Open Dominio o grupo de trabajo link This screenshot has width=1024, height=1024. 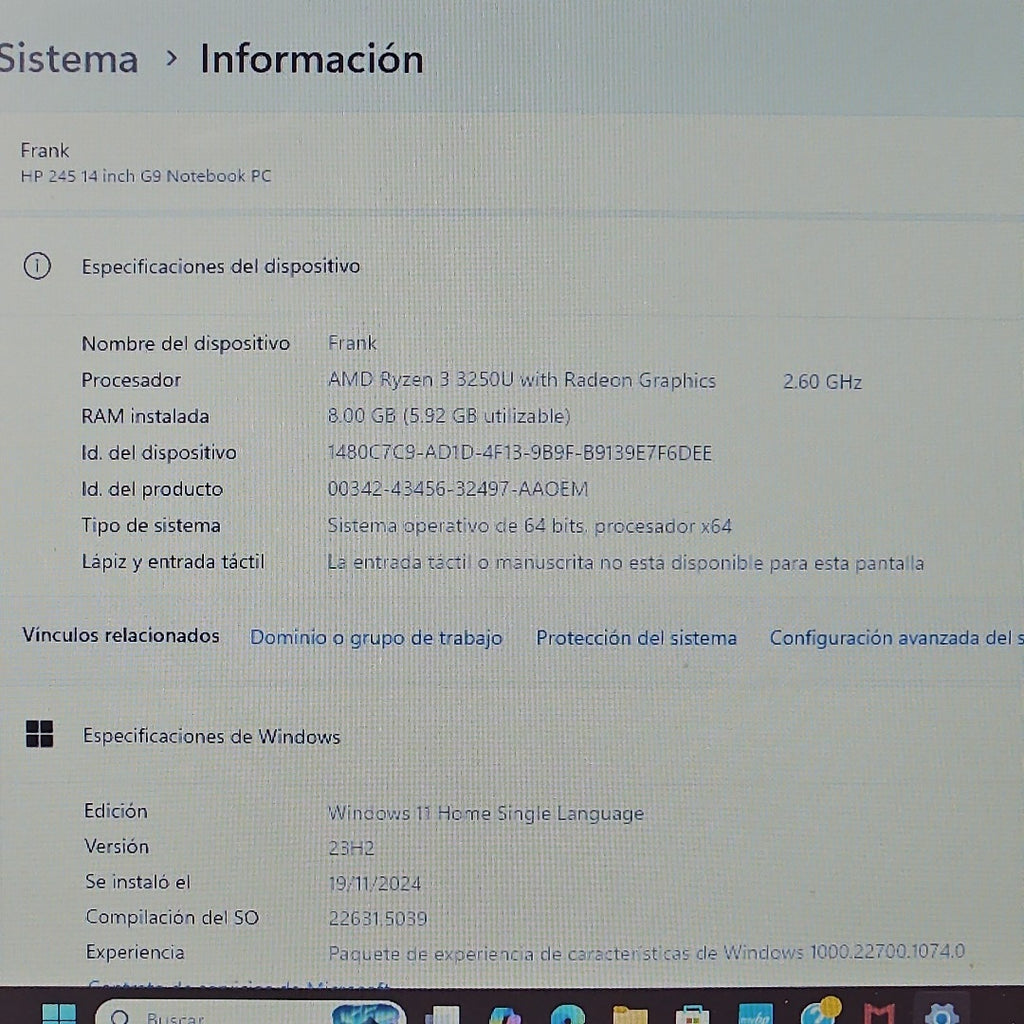[376, 638]
